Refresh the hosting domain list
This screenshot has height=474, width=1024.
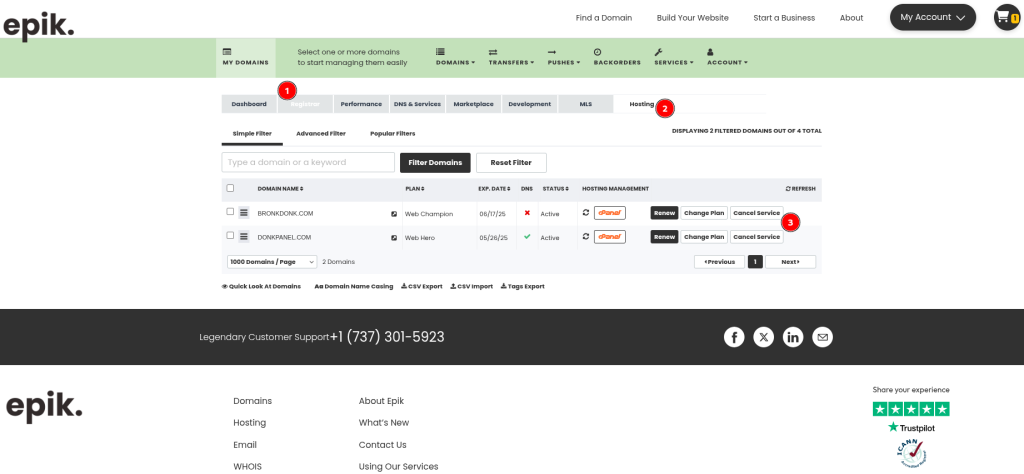coord(800,189)
